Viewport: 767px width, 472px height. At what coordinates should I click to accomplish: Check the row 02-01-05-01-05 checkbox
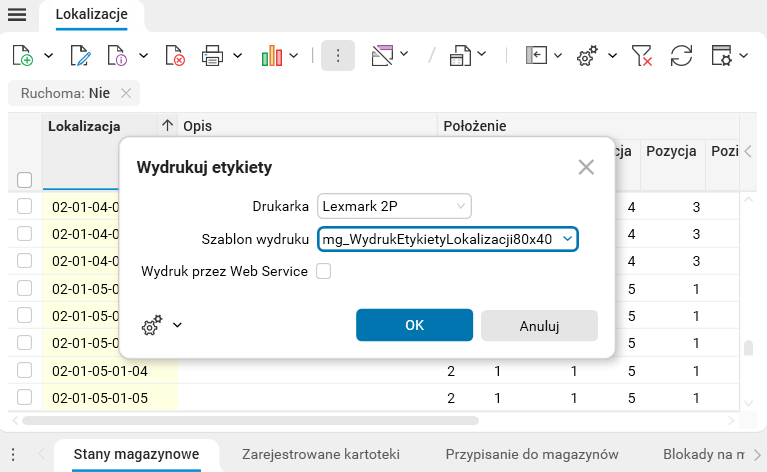click(x=24, y=397)
